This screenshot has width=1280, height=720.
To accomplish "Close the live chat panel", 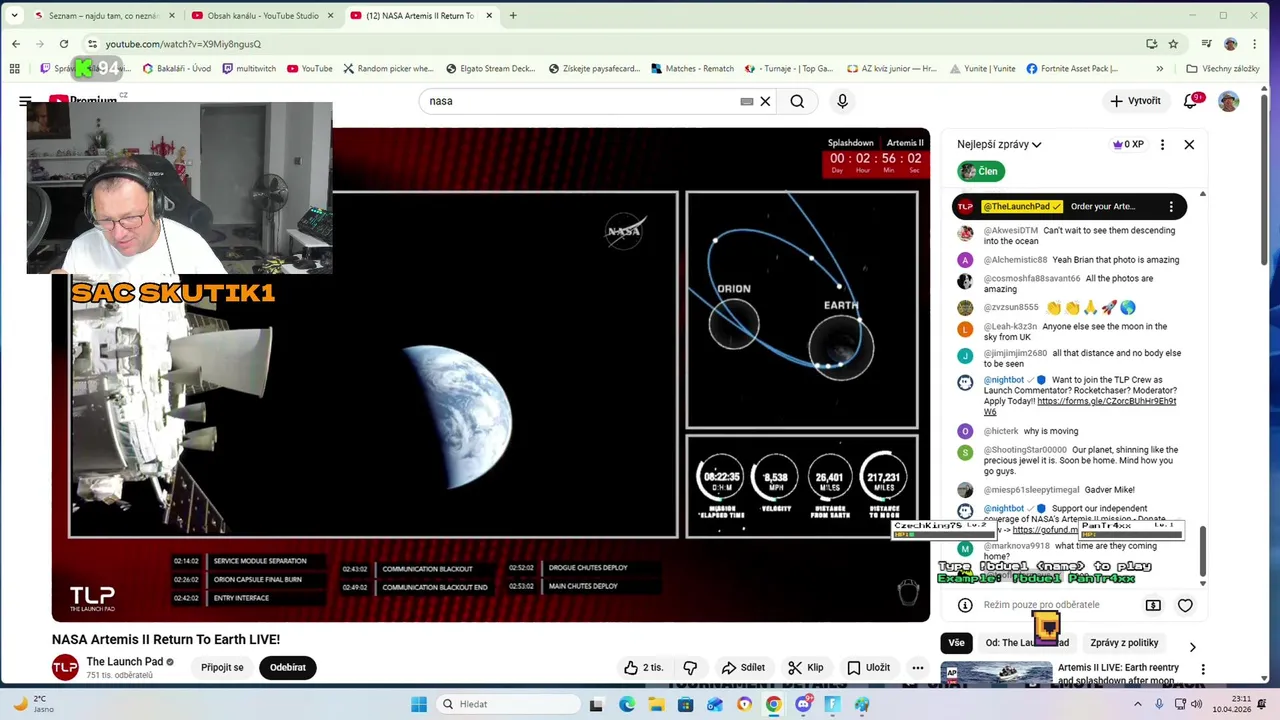I will (1189, 144).
